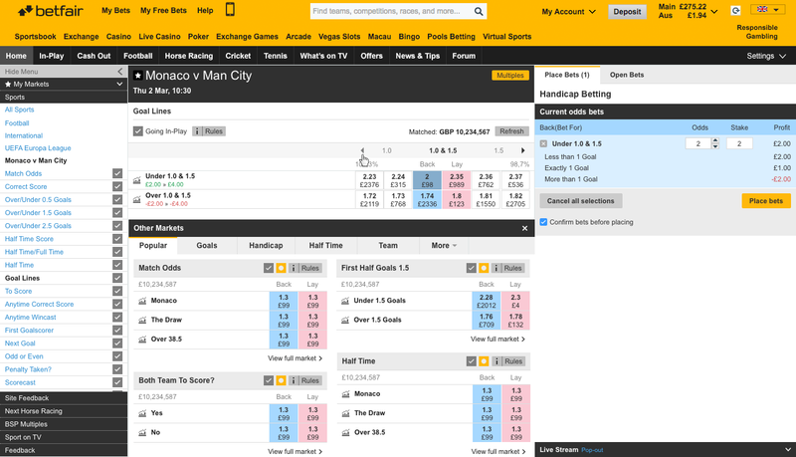Click info icon in First Half Goals 1.5

(x=496, y=268)
